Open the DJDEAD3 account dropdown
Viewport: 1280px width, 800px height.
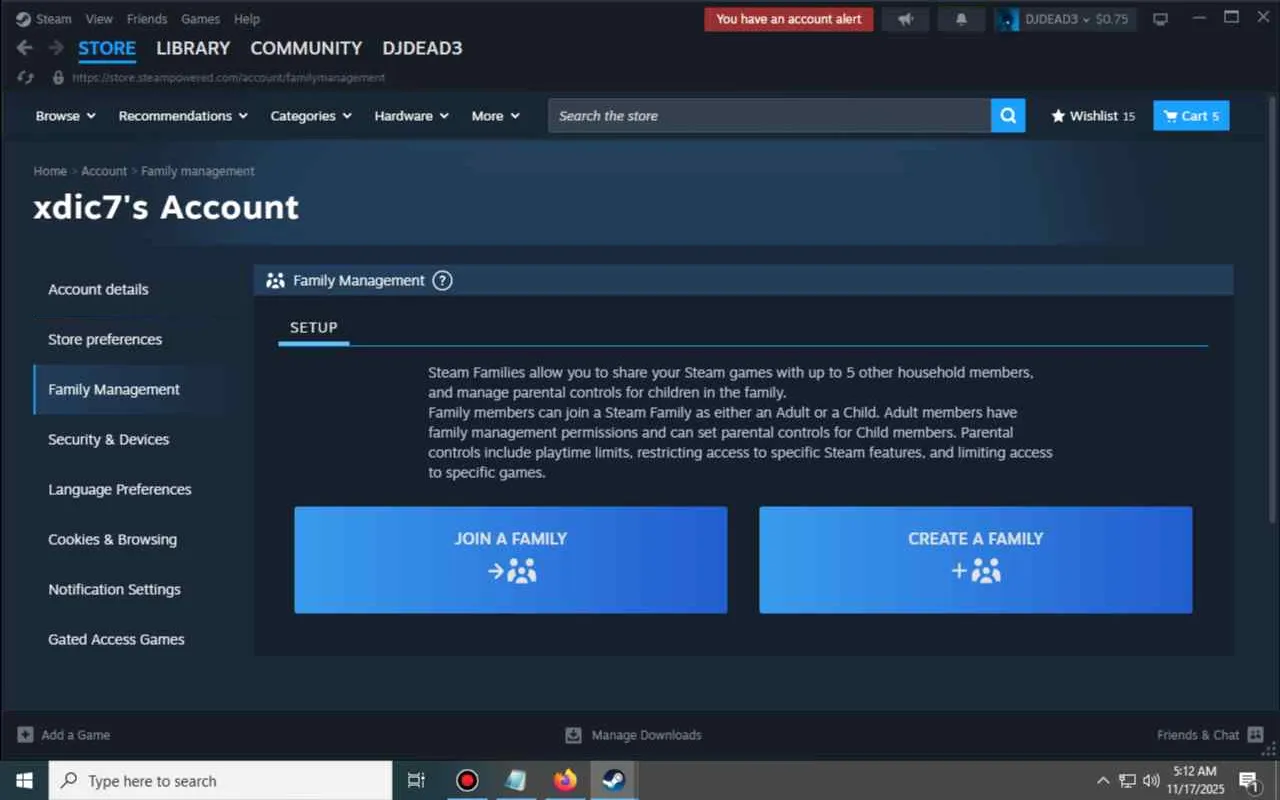1077,19
